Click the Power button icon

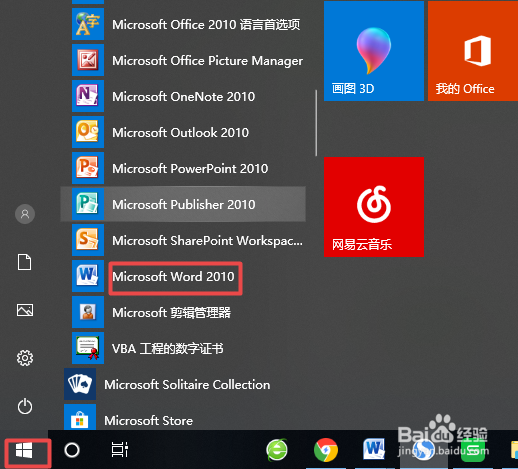coord(25,406)
